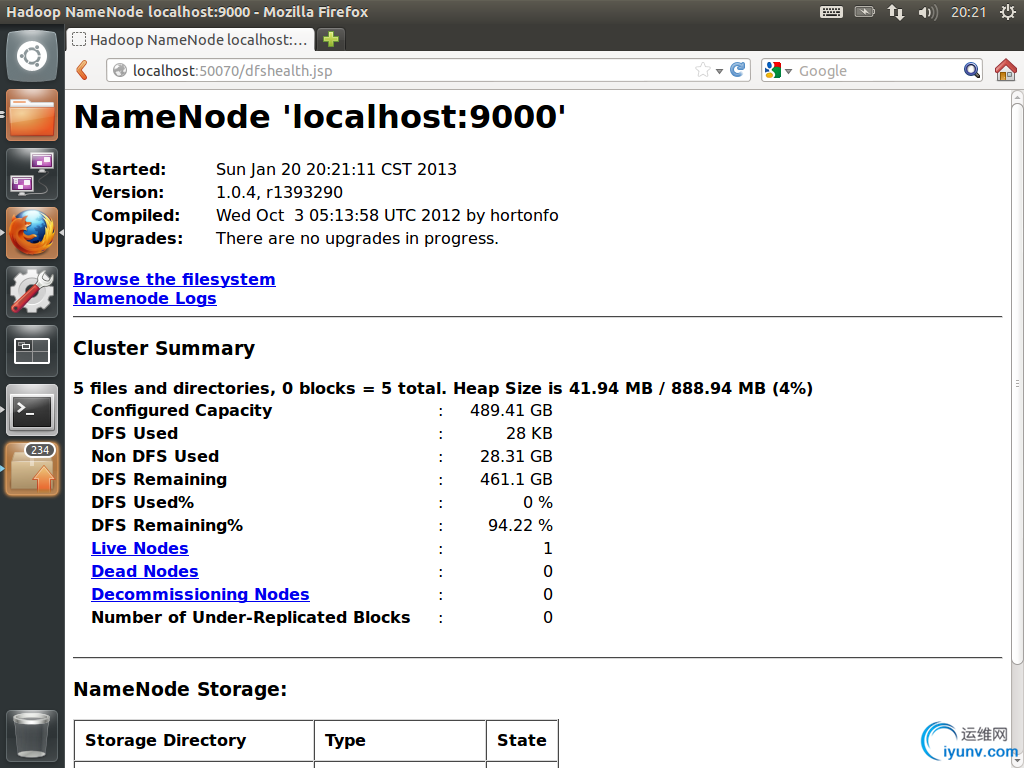Click the Non DFS Used value 28.31 GB
Screen dimensions: 1024x768
517,456
